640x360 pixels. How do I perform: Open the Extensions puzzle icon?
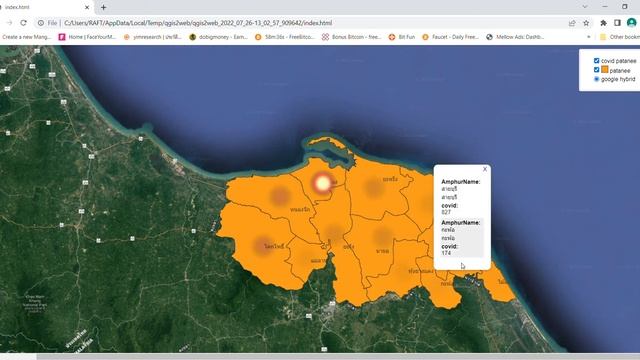click(603, 23)
